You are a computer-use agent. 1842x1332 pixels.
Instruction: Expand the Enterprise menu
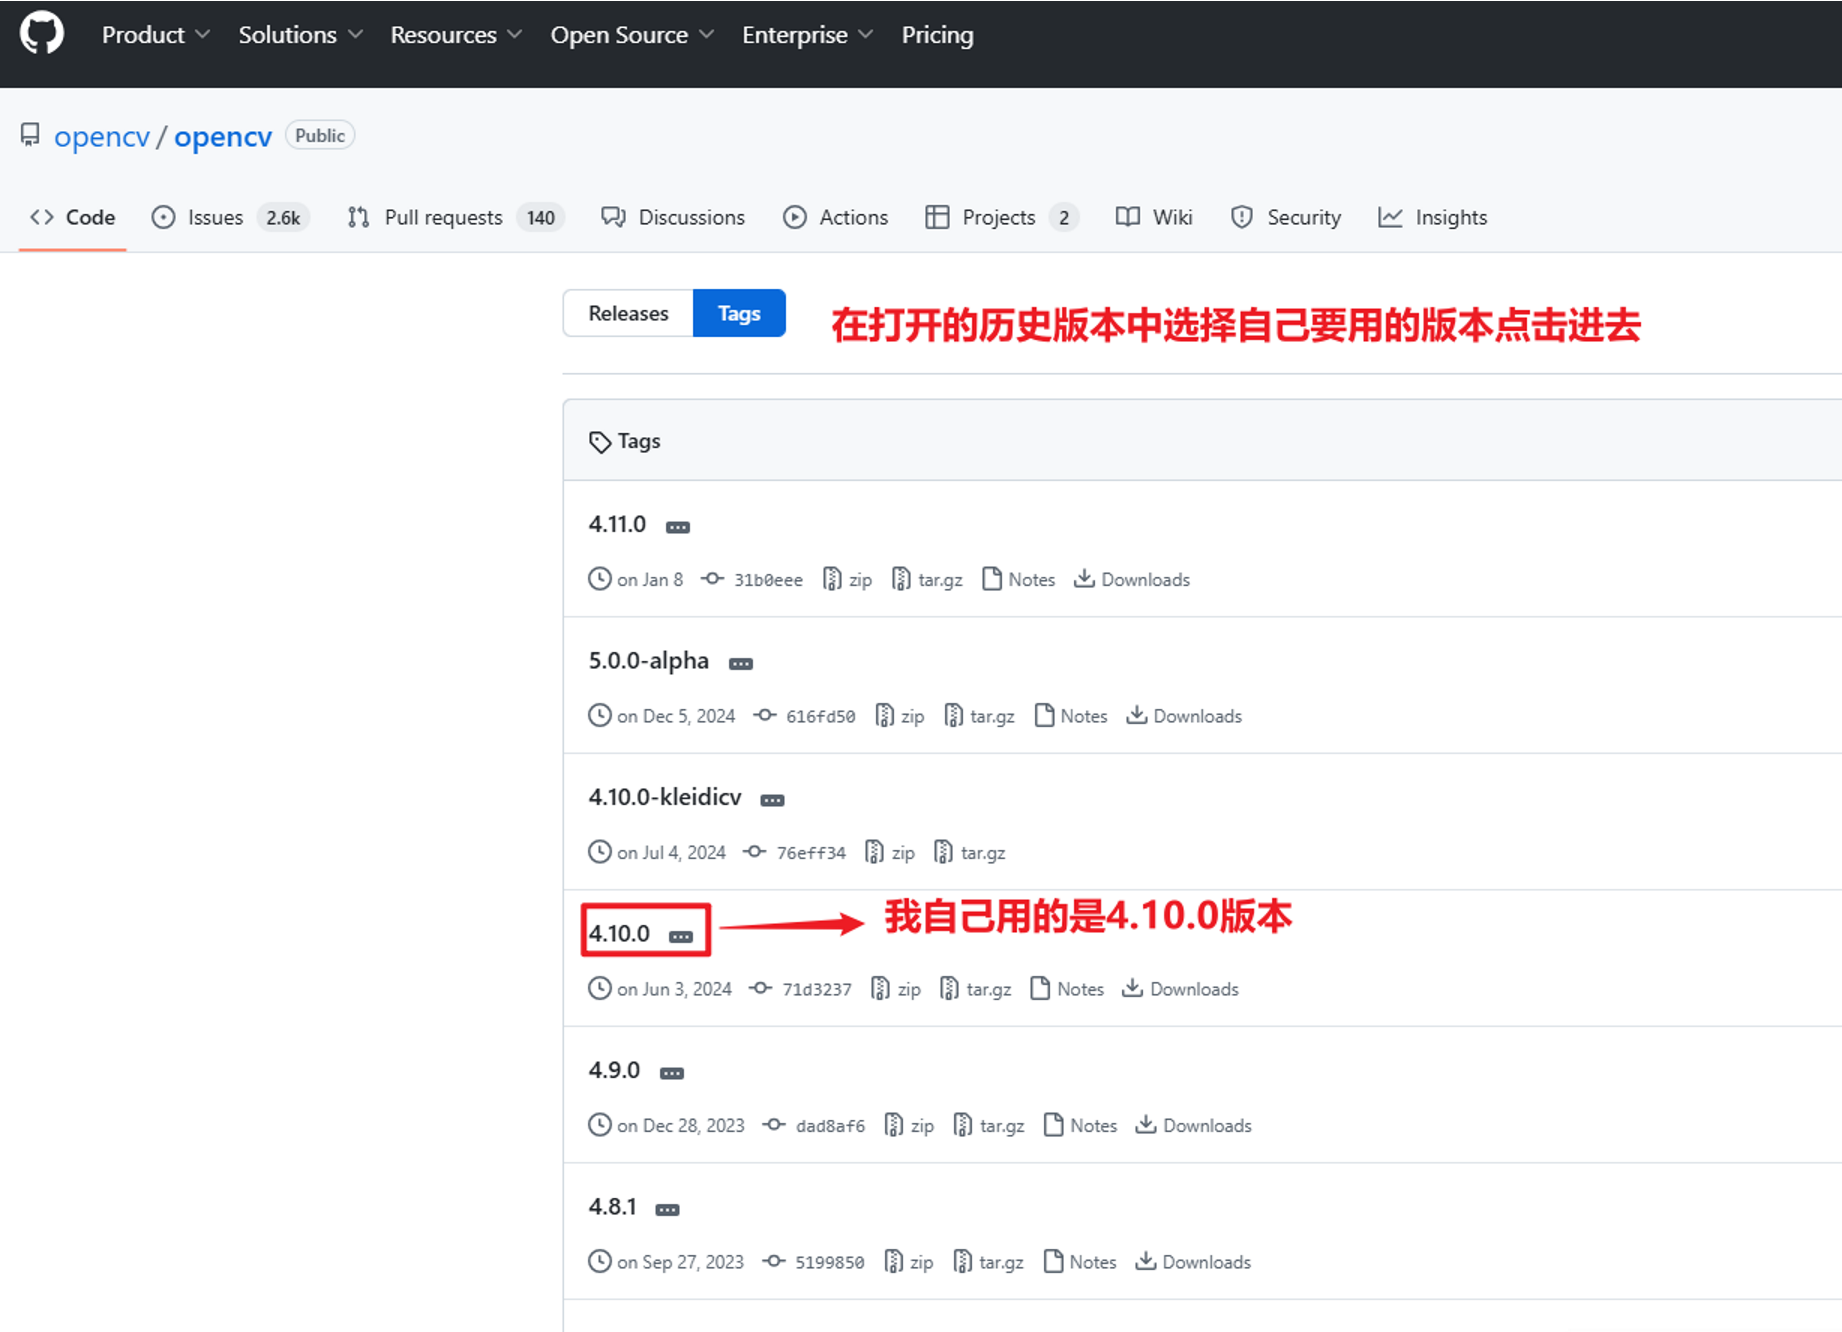[x=808, y=35]
